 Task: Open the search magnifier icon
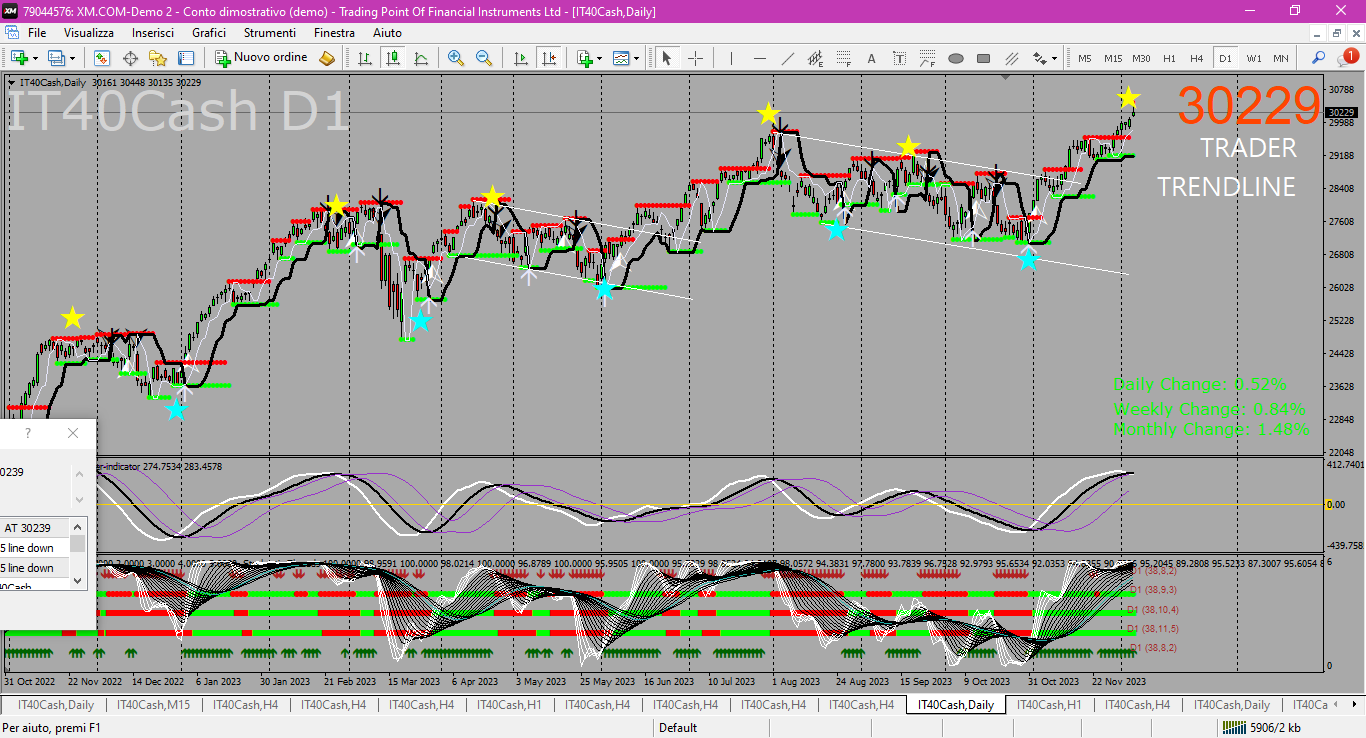tap(1319, 58)
